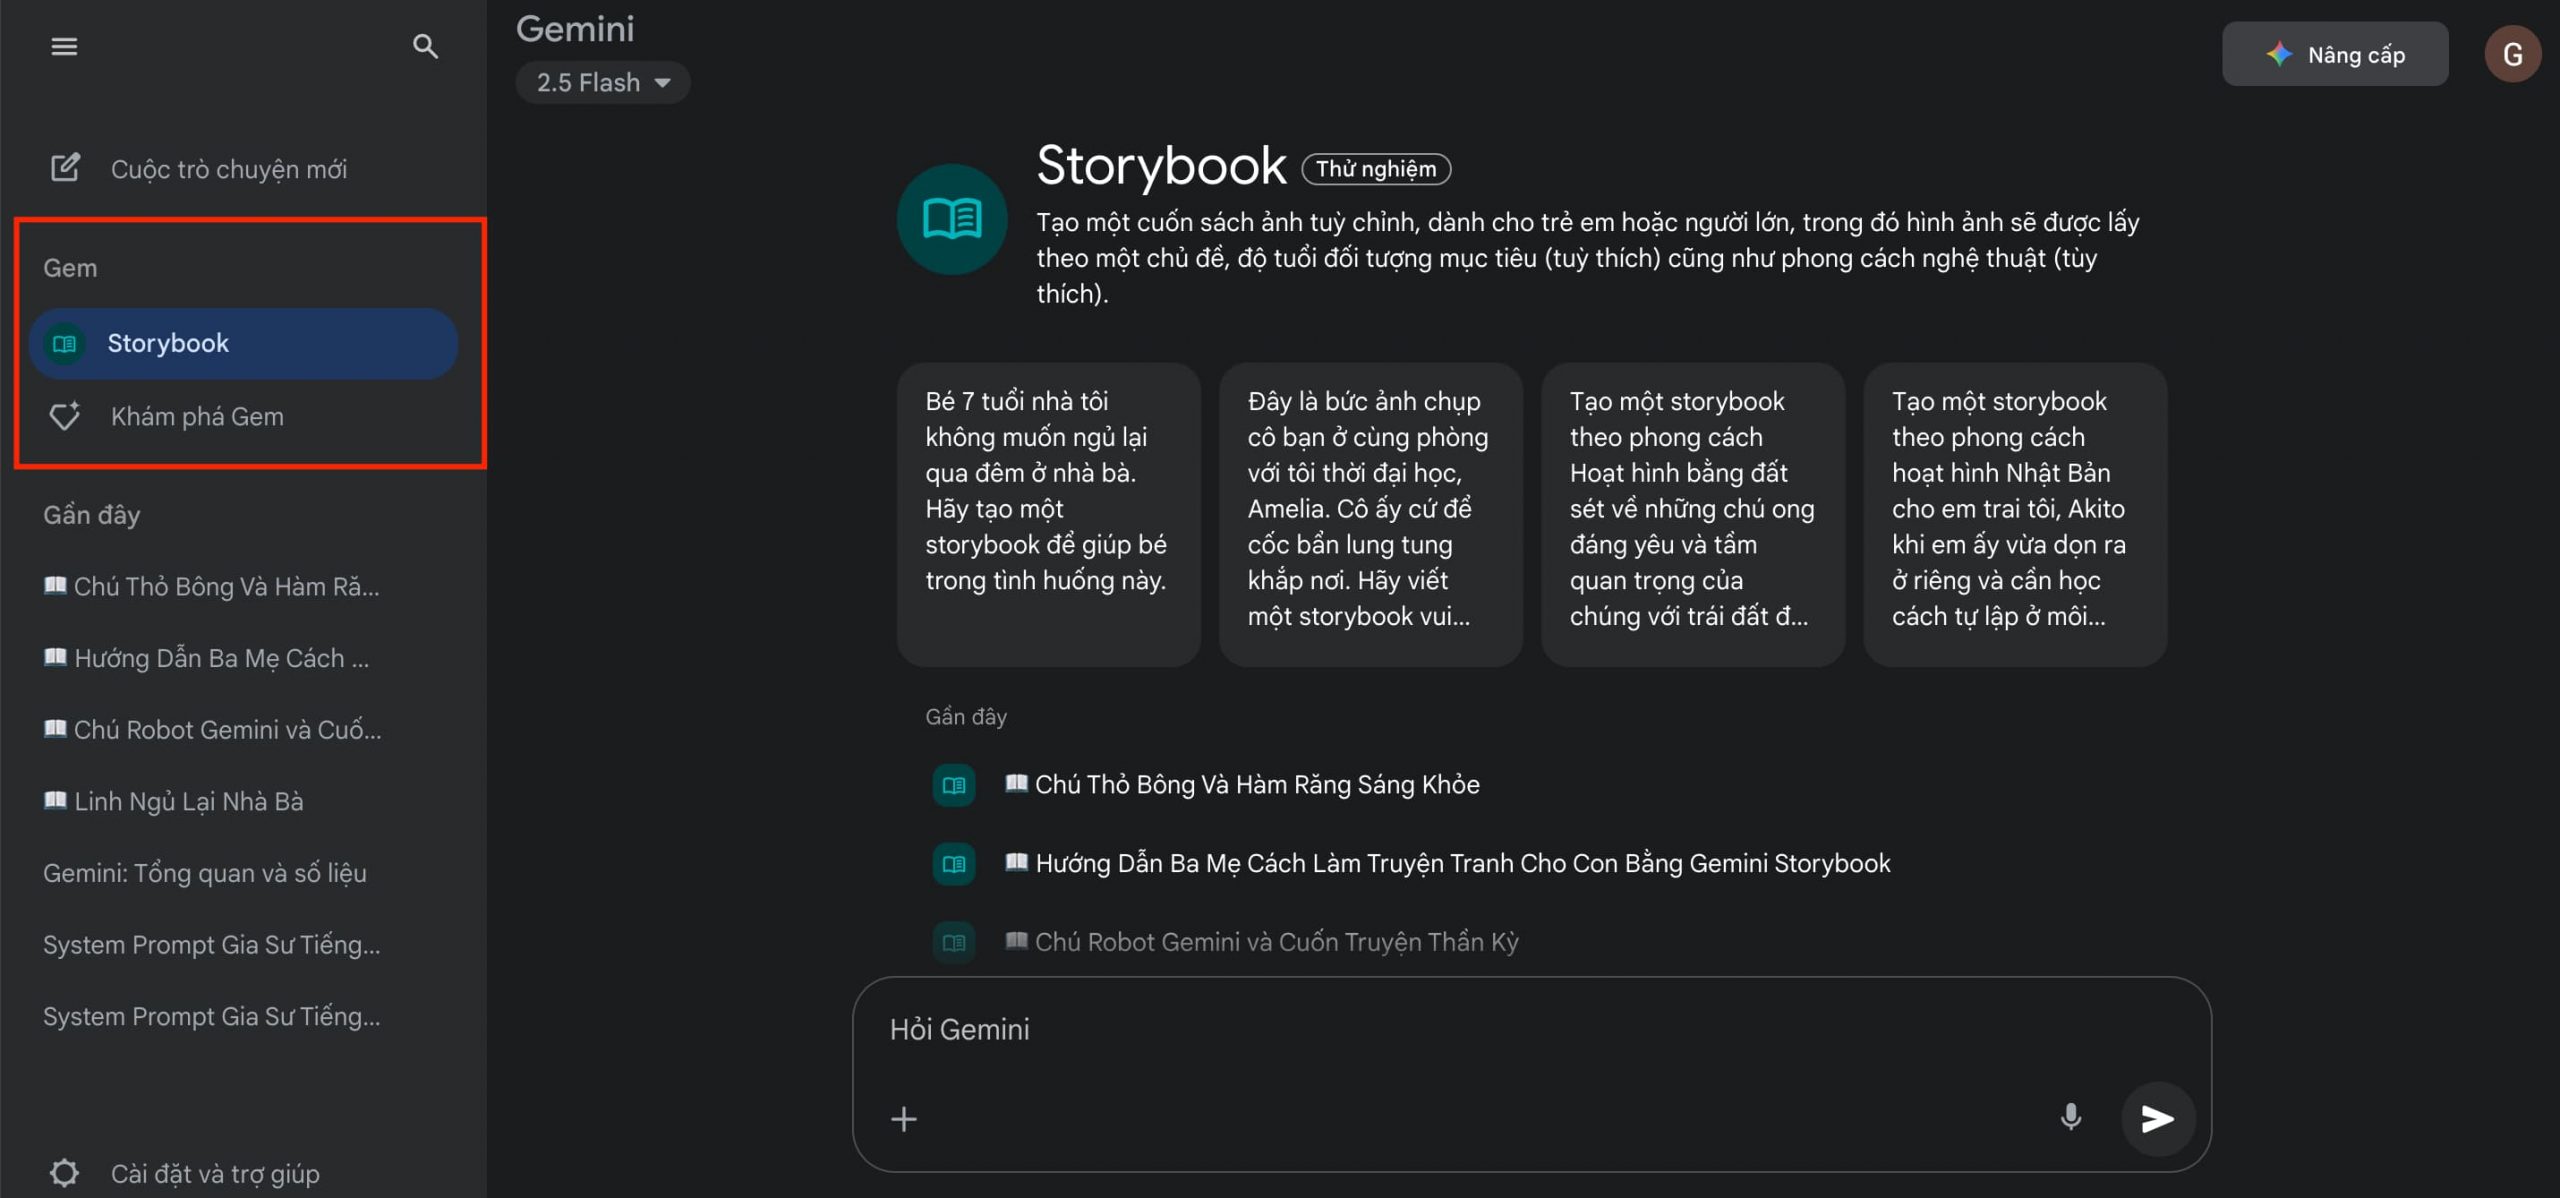Open recent chat 'Hướng Dẫn Ba Mẹ Cách ...' in sidebar
The image size is (2560, 1198).
[x=206, y=658]
